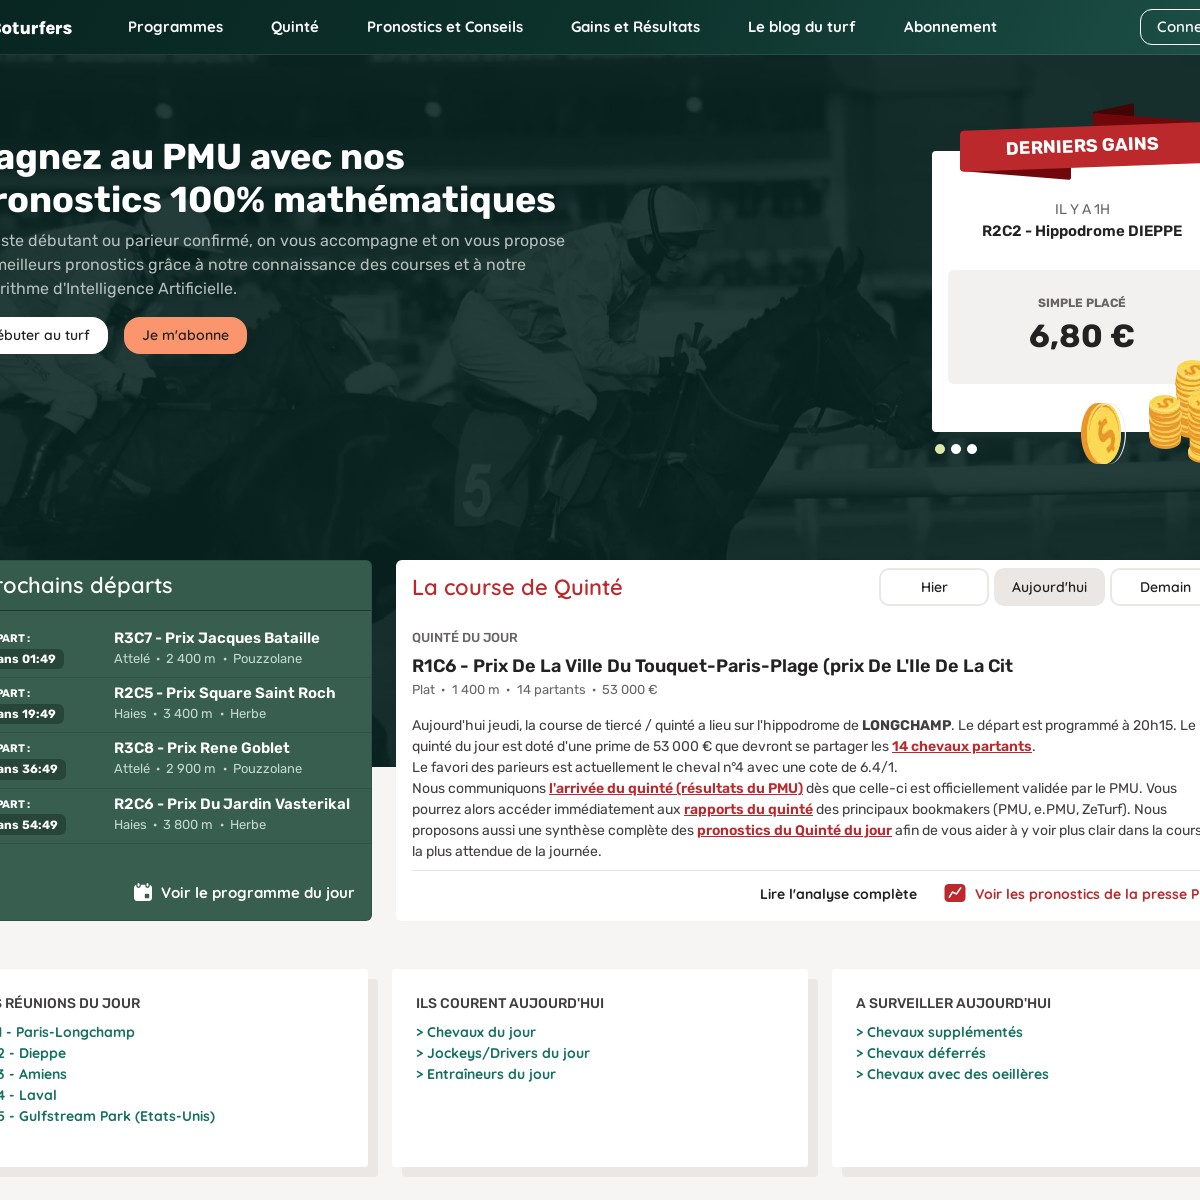Click the R2C2 - Hippodrome DIEPPE gain title
The height and width of the screenshot is (1200, 1200).
point(1082,231)
